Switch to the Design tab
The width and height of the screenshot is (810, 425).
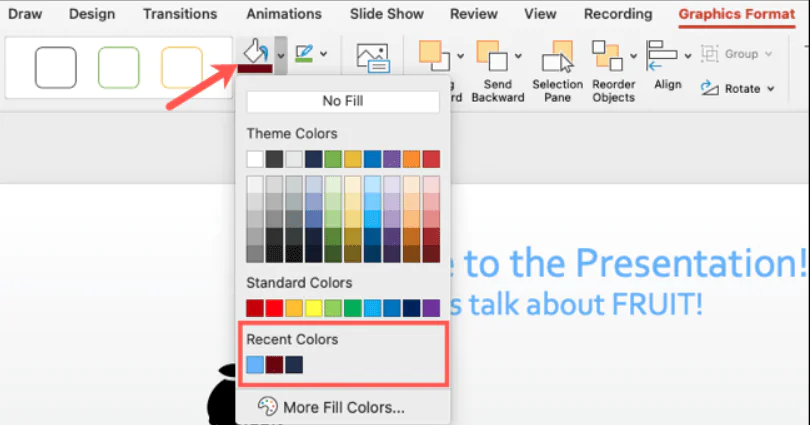(x=92, y=14)
